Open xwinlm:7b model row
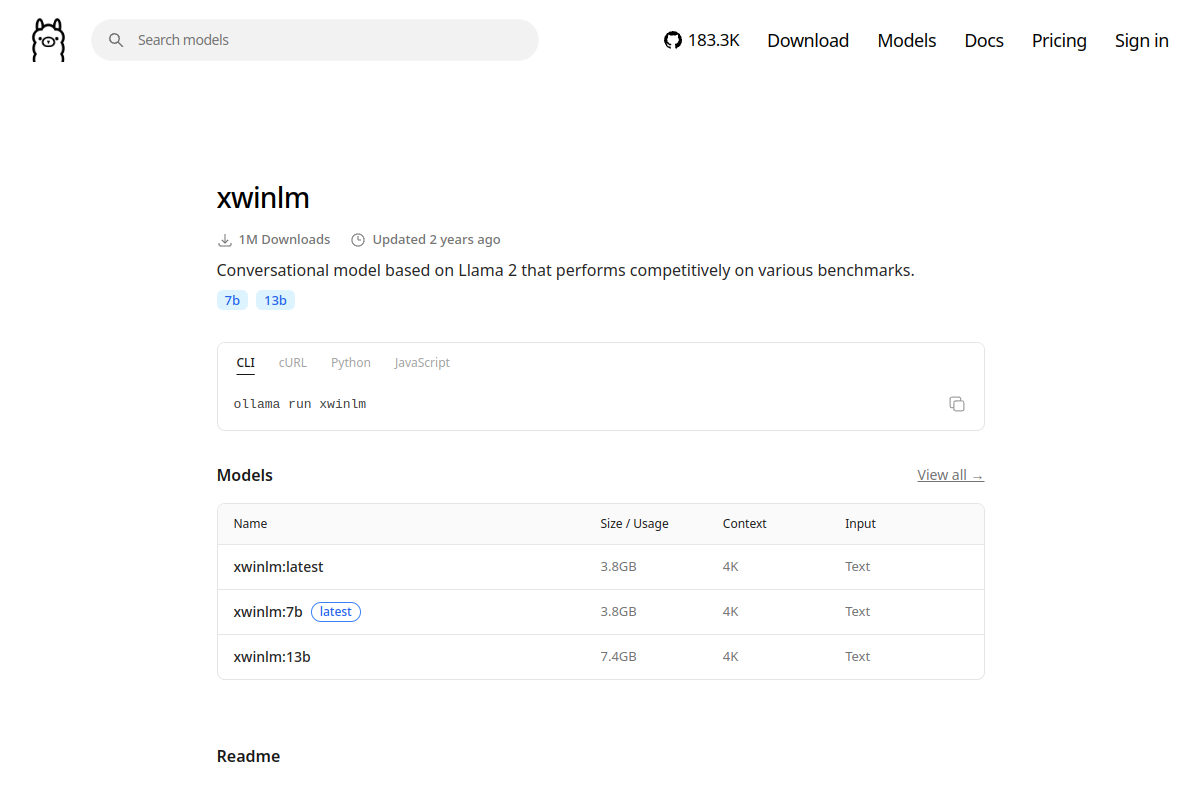1200x800 pixels. [601, 612]
